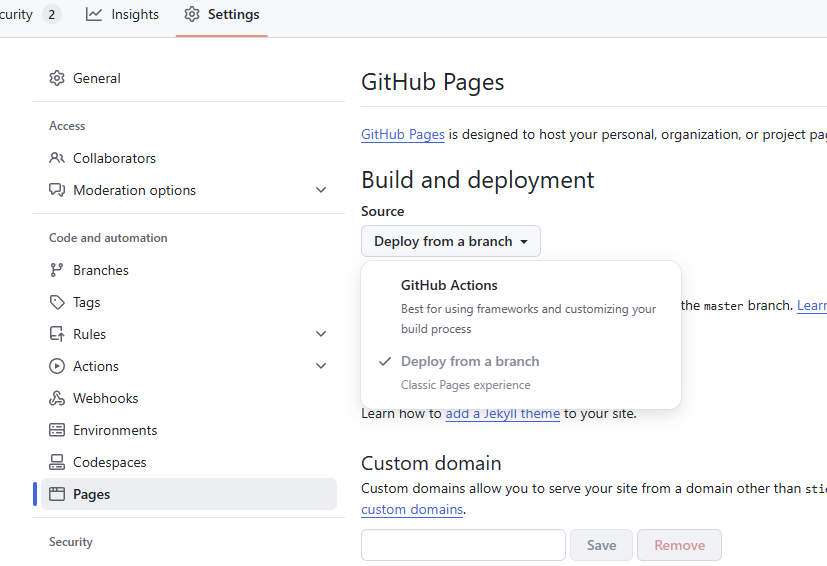Click the Code and automation section header
Image resolution: width=827 pixels, height=566 pixels.
[x=108, y=238]
